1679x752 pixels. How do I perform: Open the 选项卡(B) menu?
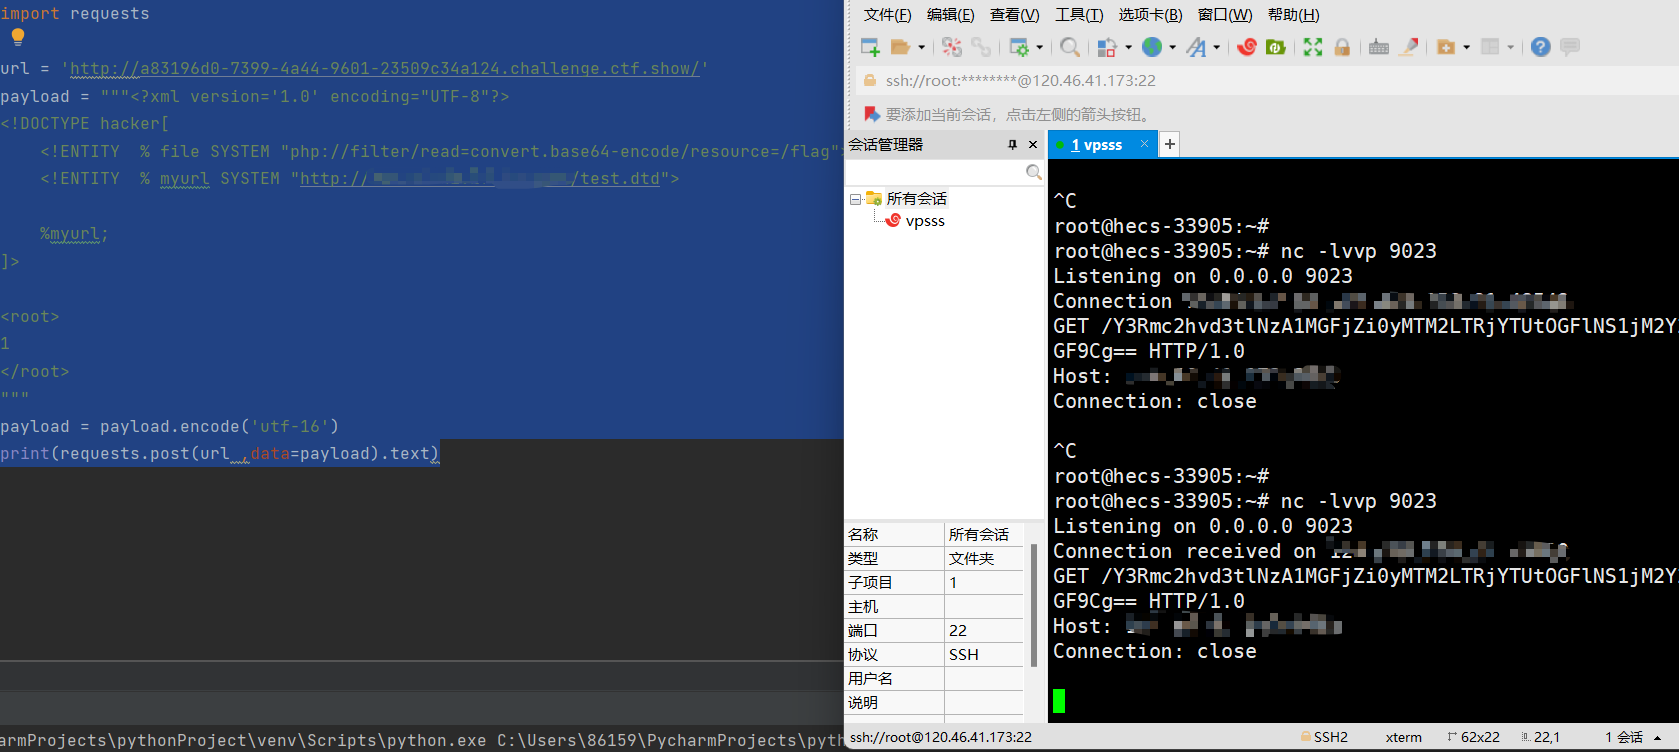[1150, 15]
